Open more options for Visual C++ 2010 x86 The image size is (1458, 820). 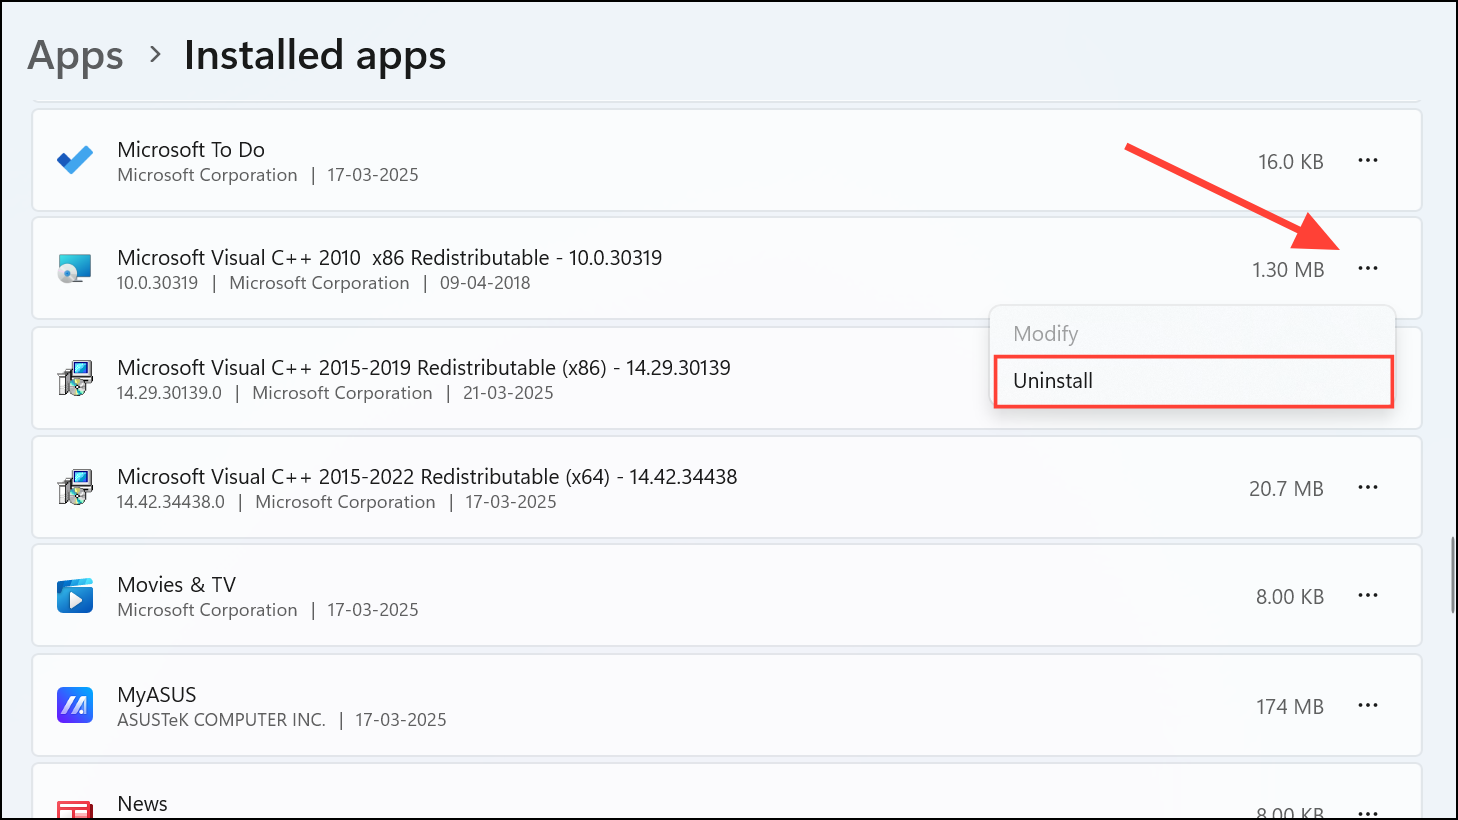[1368, 268]
